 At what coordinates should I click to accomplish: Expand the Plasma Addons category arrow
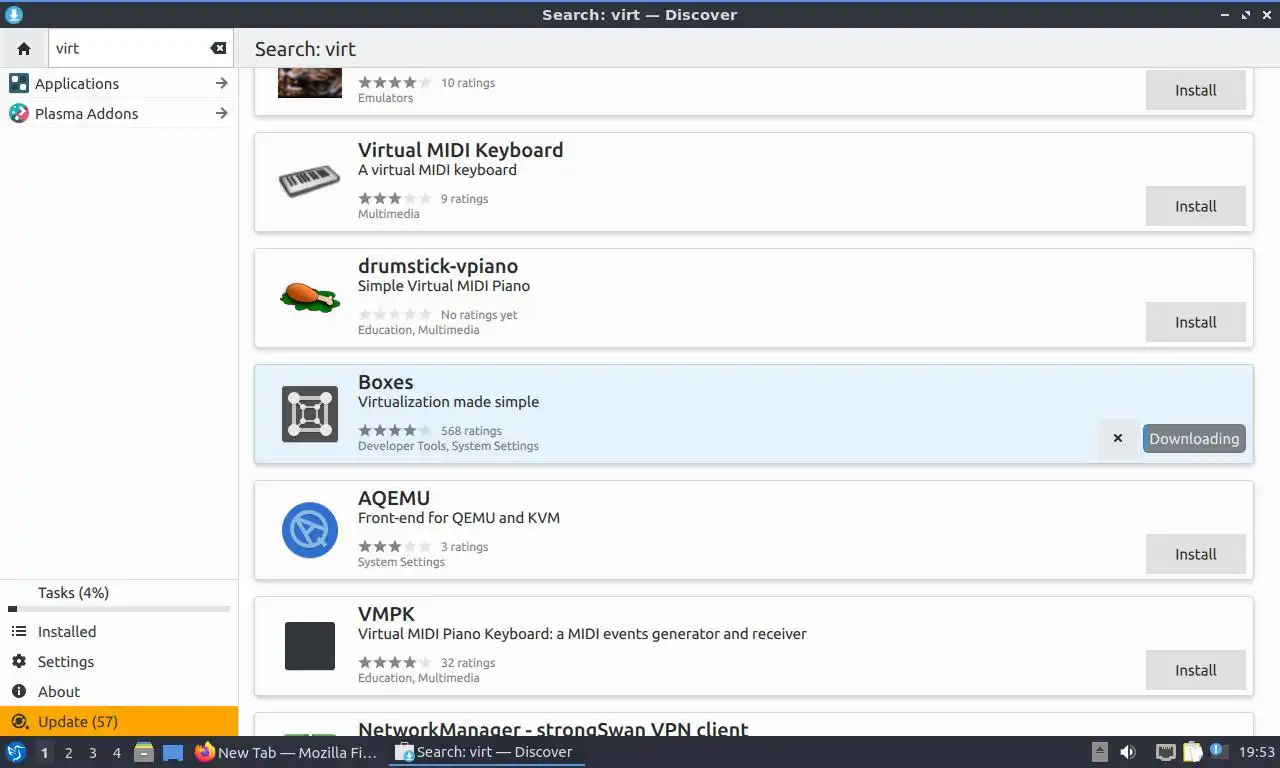click(221, 113)
